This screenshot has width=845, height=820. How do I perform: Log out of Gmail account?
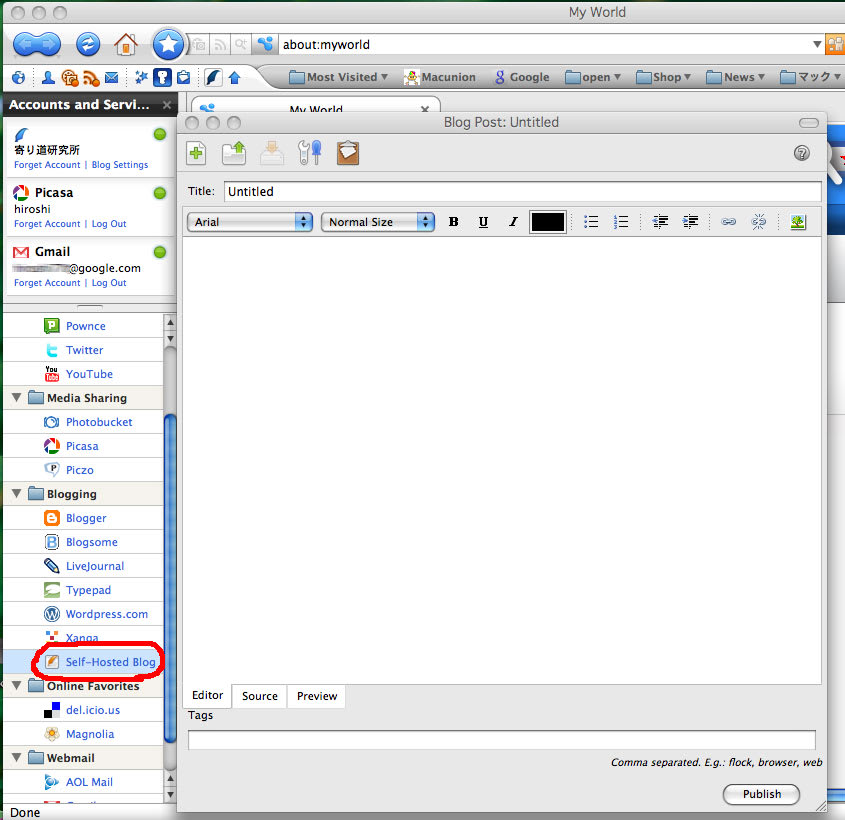click(109, 283)
